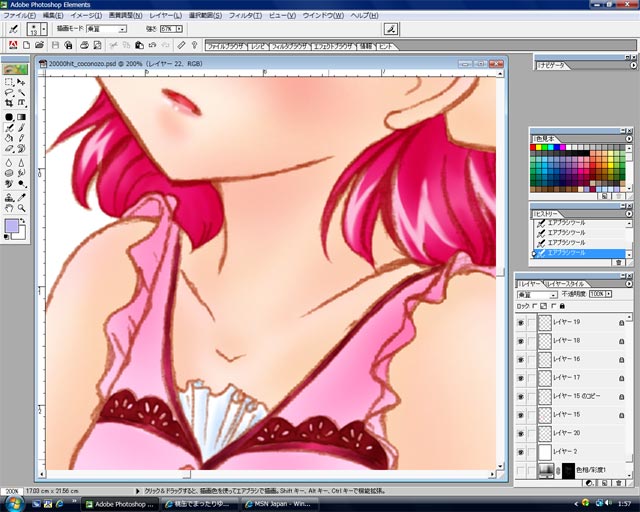640x512 pixels.
Task: Toggle visibility of レイヤー 15 のコピー
Action: pyautogui.click(x=521, y=396)
